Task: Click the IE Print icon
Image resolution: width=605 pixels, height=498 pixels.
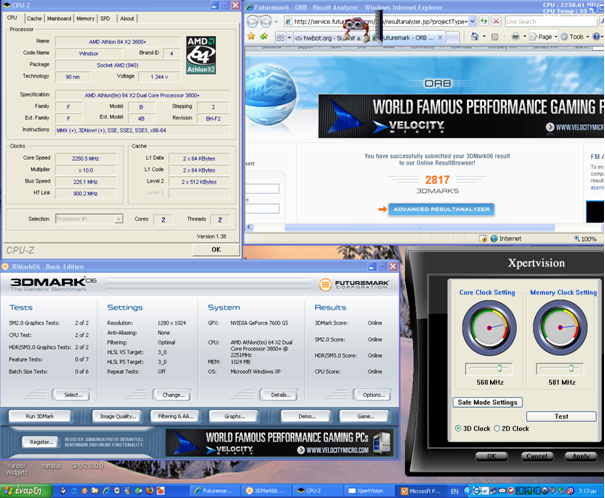Action: [515, 37]
